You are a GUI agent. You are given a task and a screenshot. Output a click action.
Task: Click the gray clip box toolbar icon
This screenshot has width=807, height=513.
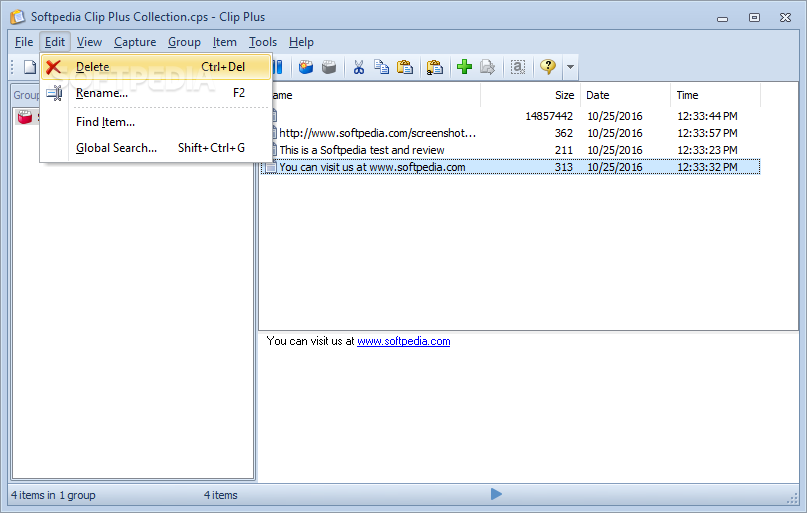click(x=329, y=67)
